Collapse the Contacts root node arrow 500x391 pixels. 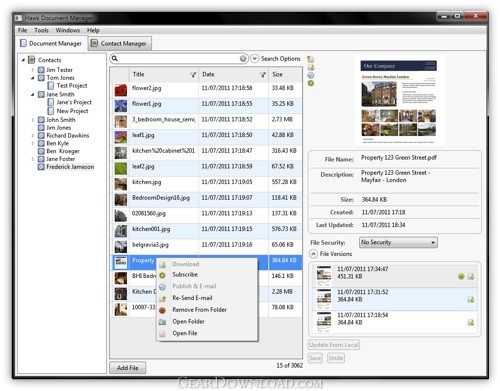click(23, 60)
